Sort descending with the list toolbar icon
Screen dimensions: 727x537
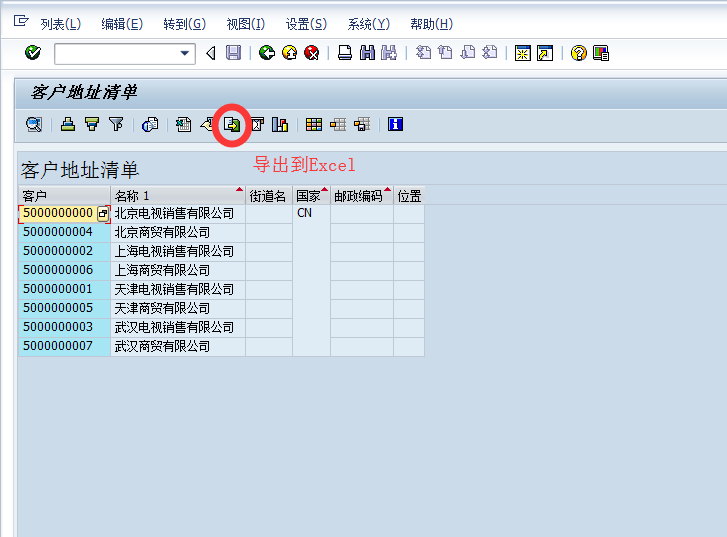[x=92, y=124]
